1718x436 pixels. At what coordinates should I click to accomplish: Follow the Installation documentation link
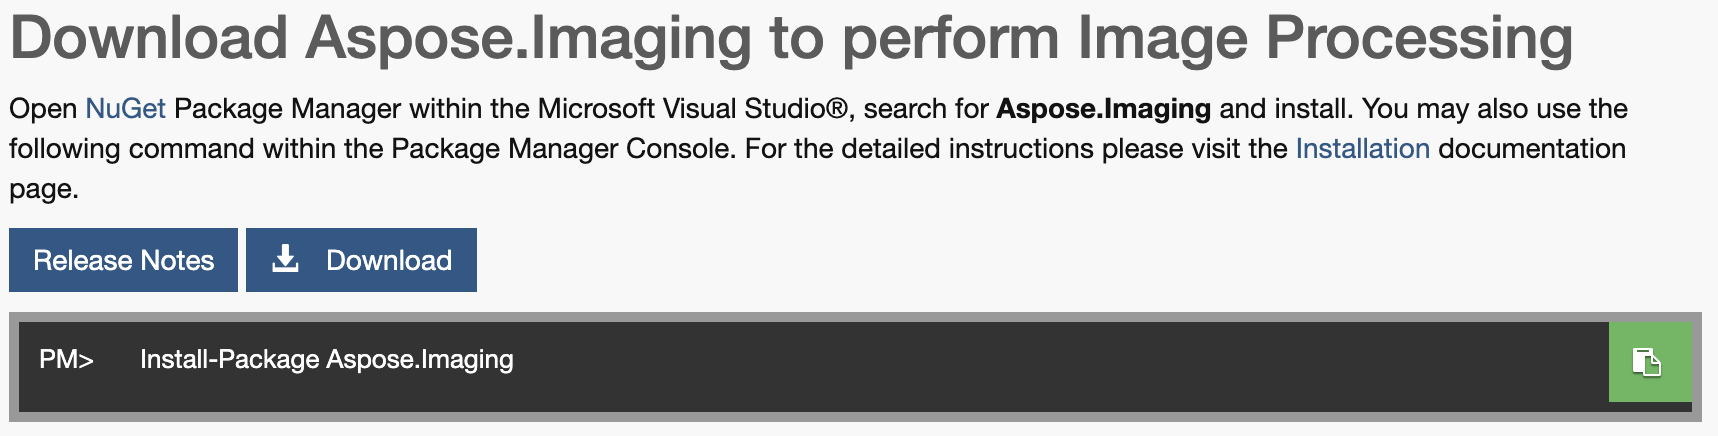pos(1362,148)
